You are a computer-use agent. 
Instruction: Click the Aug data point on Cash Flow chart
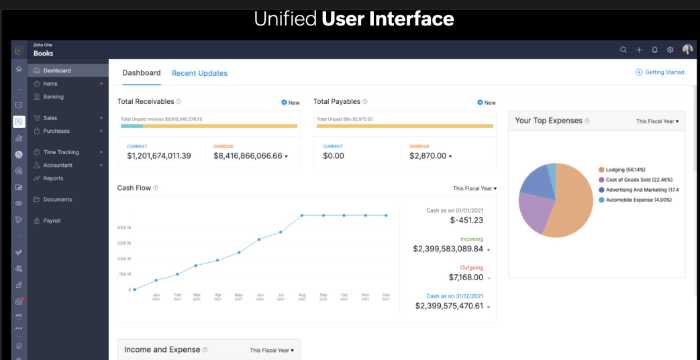click(302, 215)
